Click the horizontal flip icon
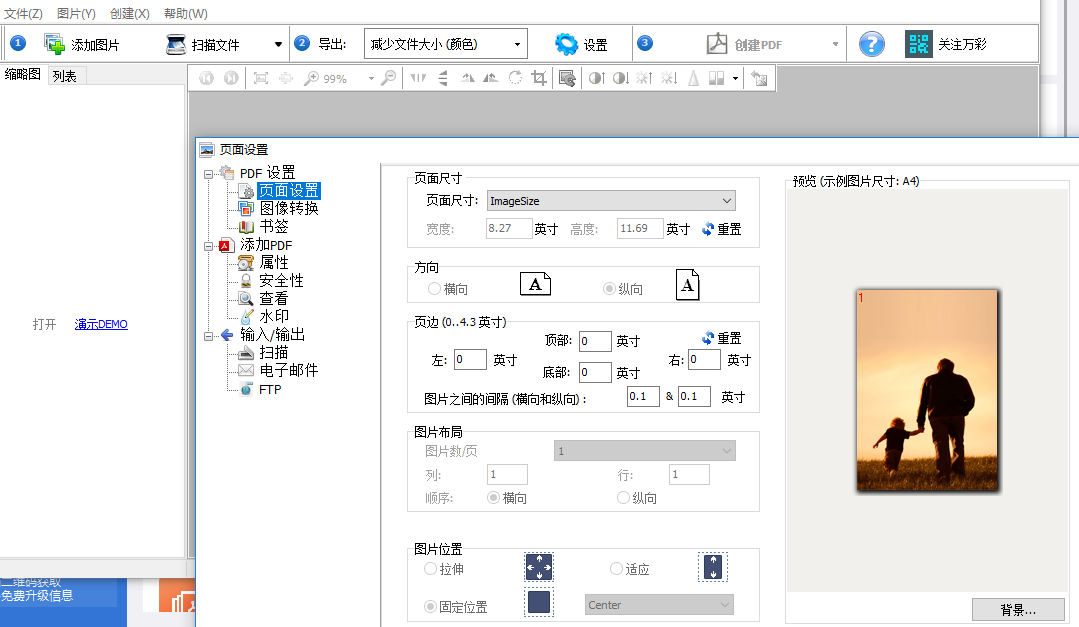This screenshot has height=627, width=1079. [x=418, y=77]
